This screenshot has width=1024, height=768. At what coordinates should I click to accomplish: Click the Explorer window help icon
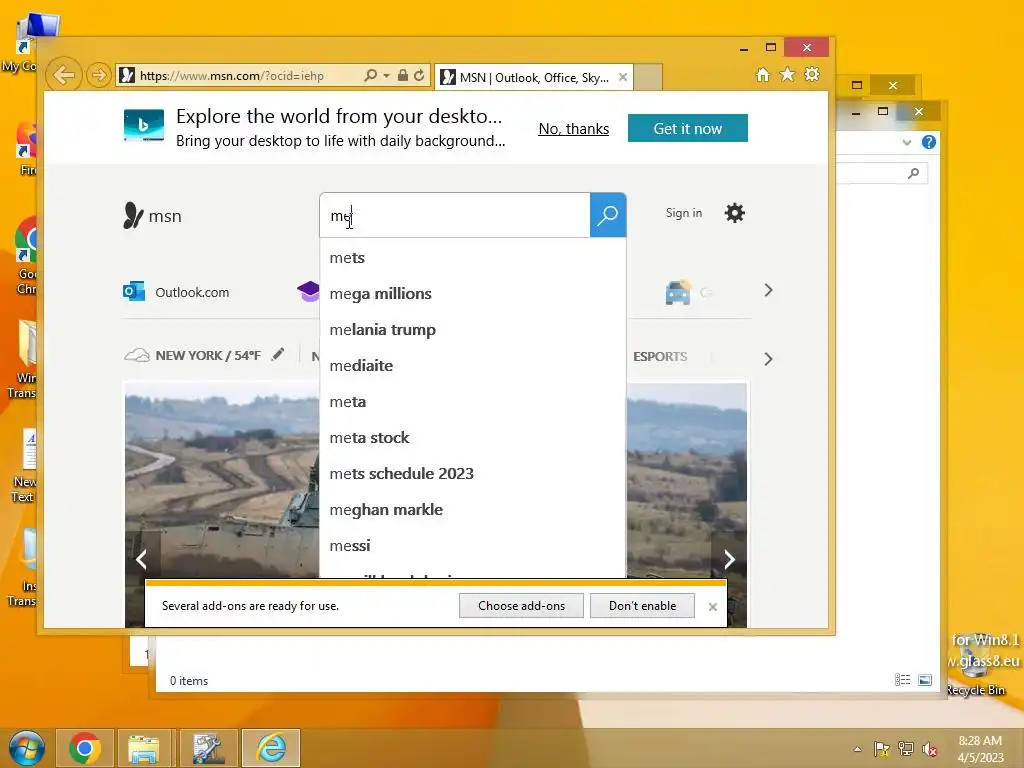tap(929, 142)
